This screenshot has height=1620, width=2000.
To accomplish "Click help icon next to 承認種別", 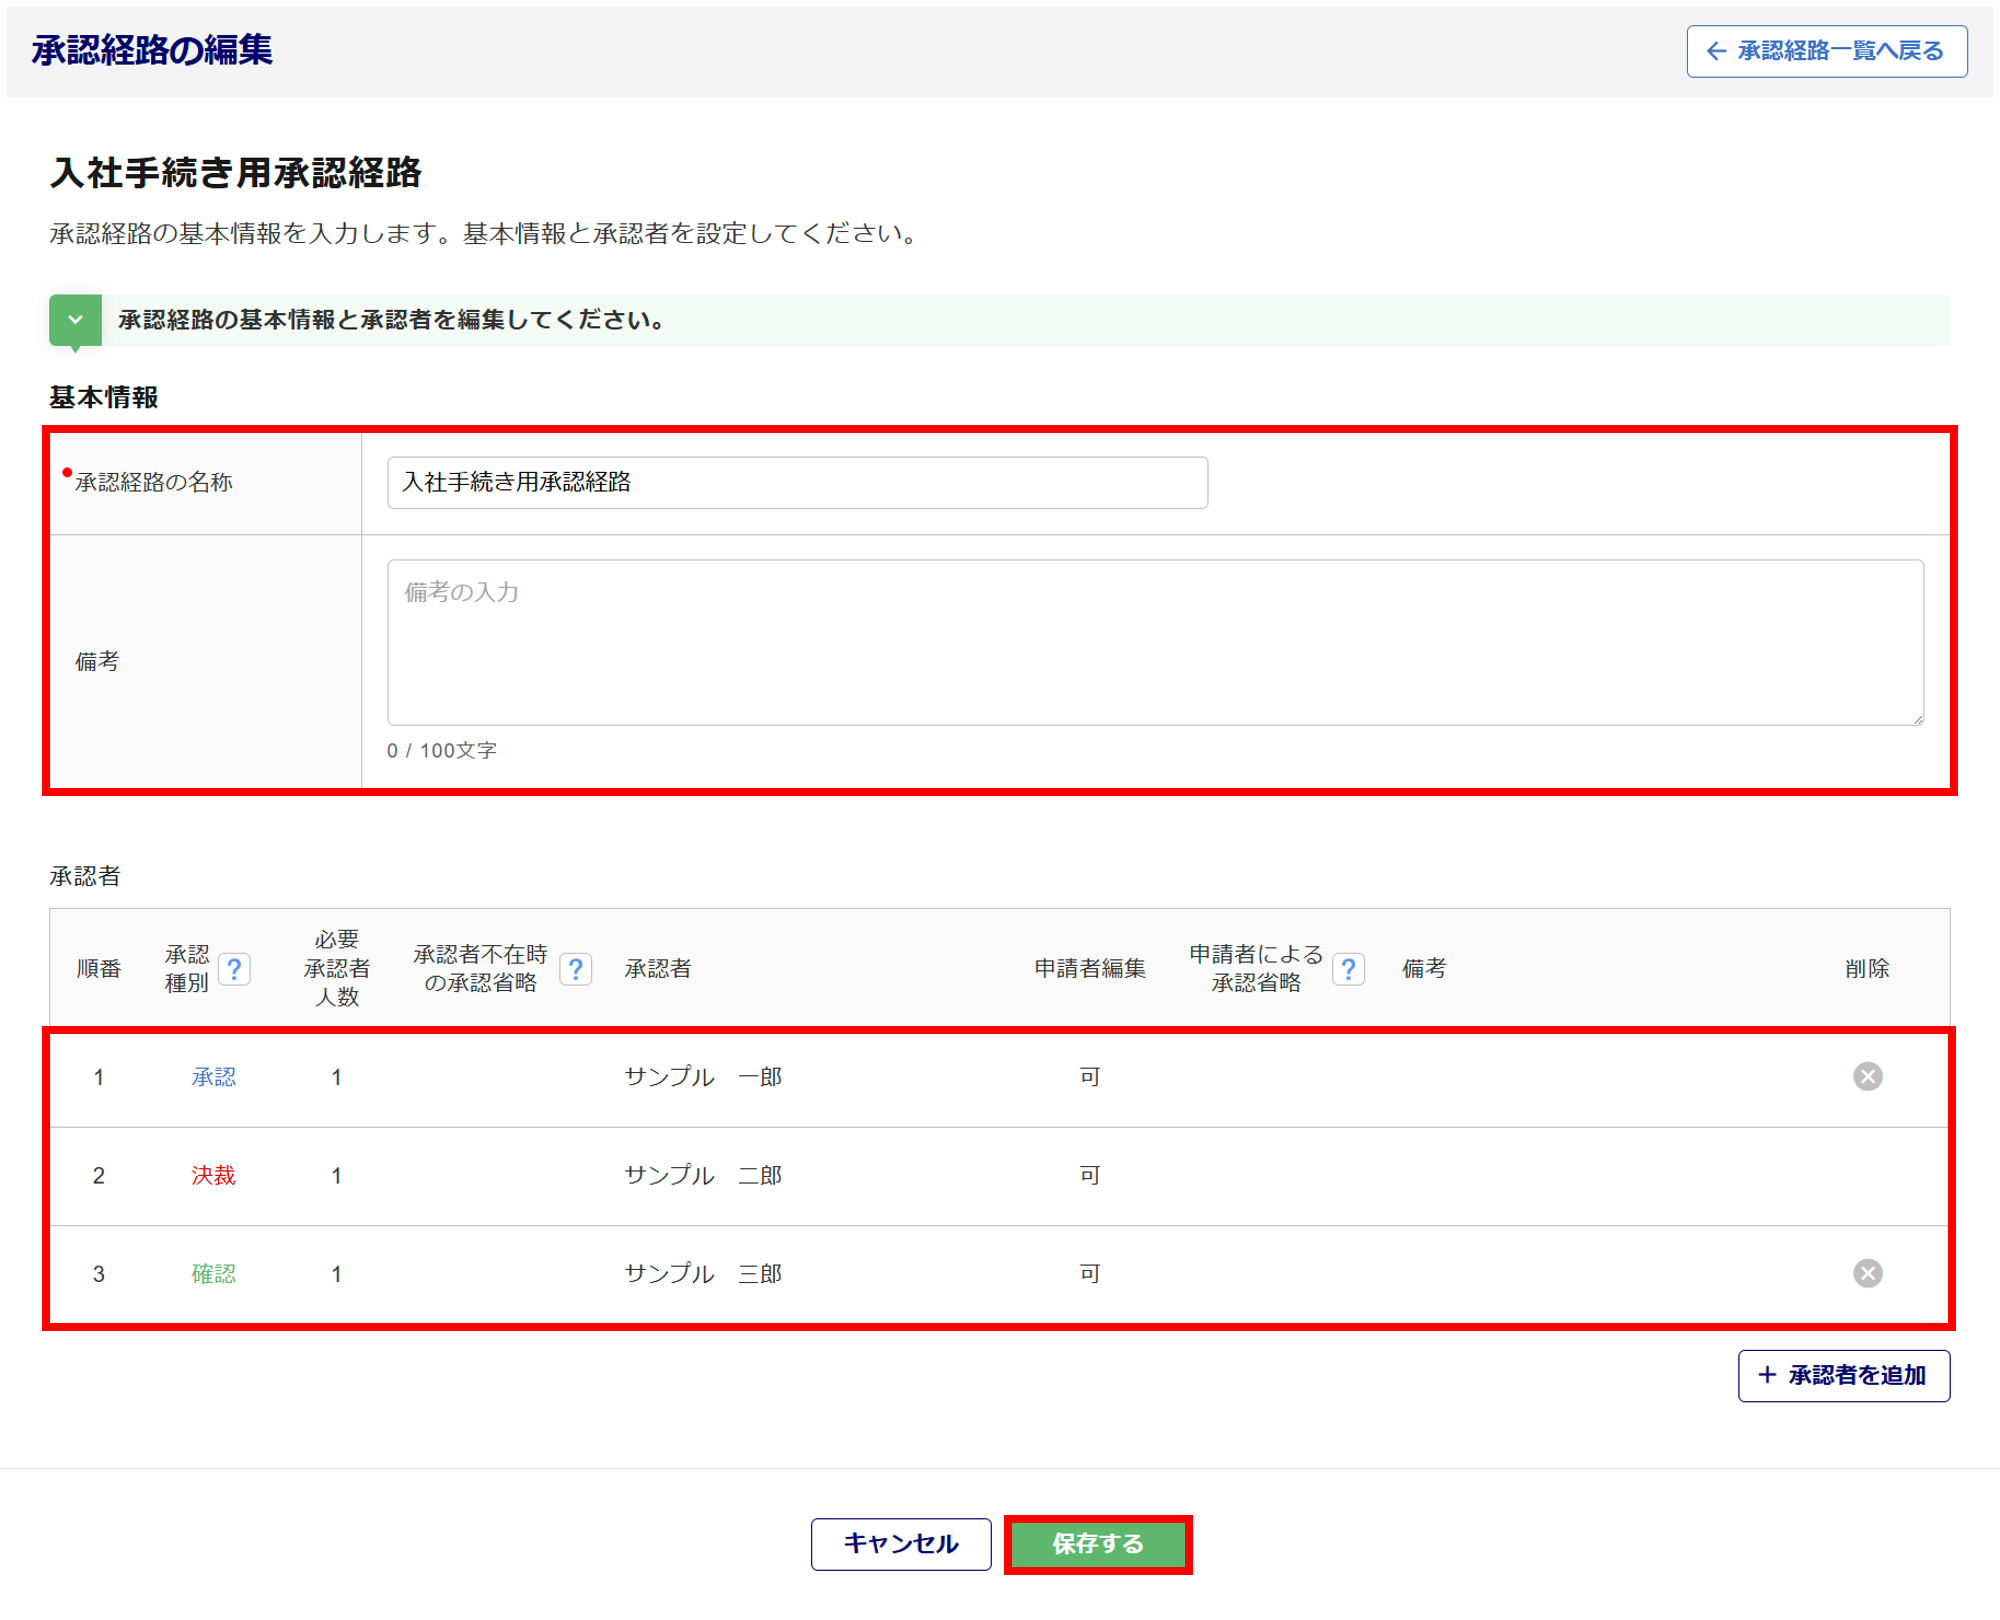I will click(x=234, y=969).
